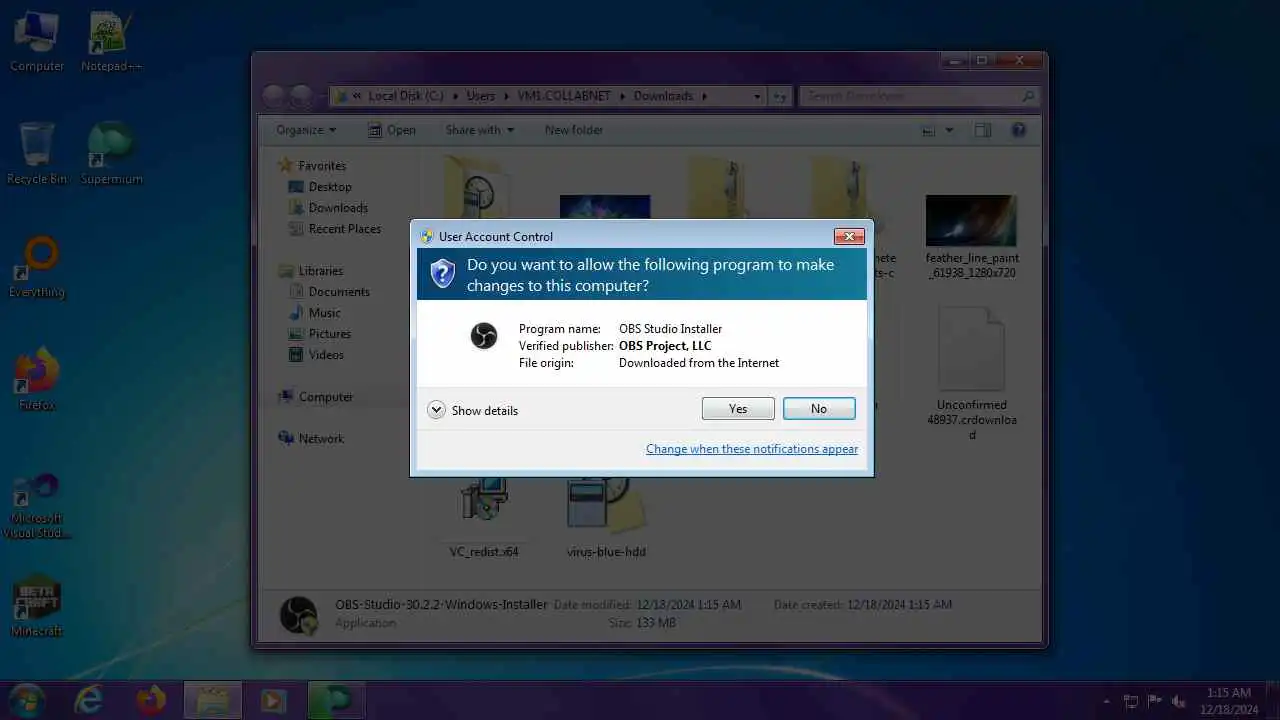Open the Windows Start button
The height and width of the screenshot is (720, 1280).
[27, 699]
